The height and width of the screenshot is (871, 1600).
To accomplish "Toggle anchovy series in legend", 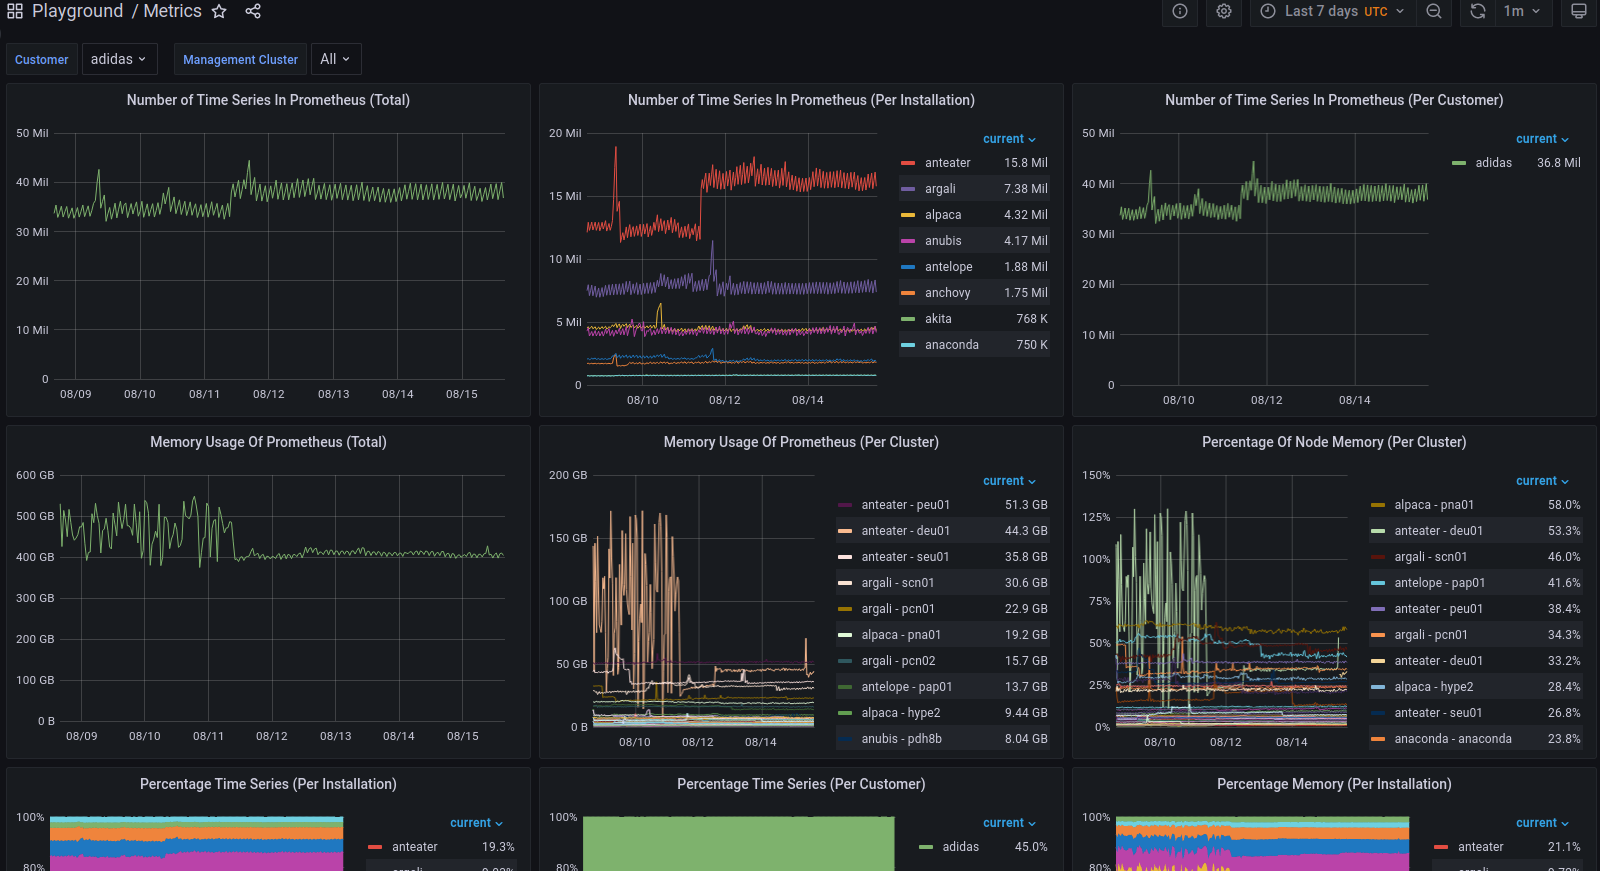I will tap(947, 293).
